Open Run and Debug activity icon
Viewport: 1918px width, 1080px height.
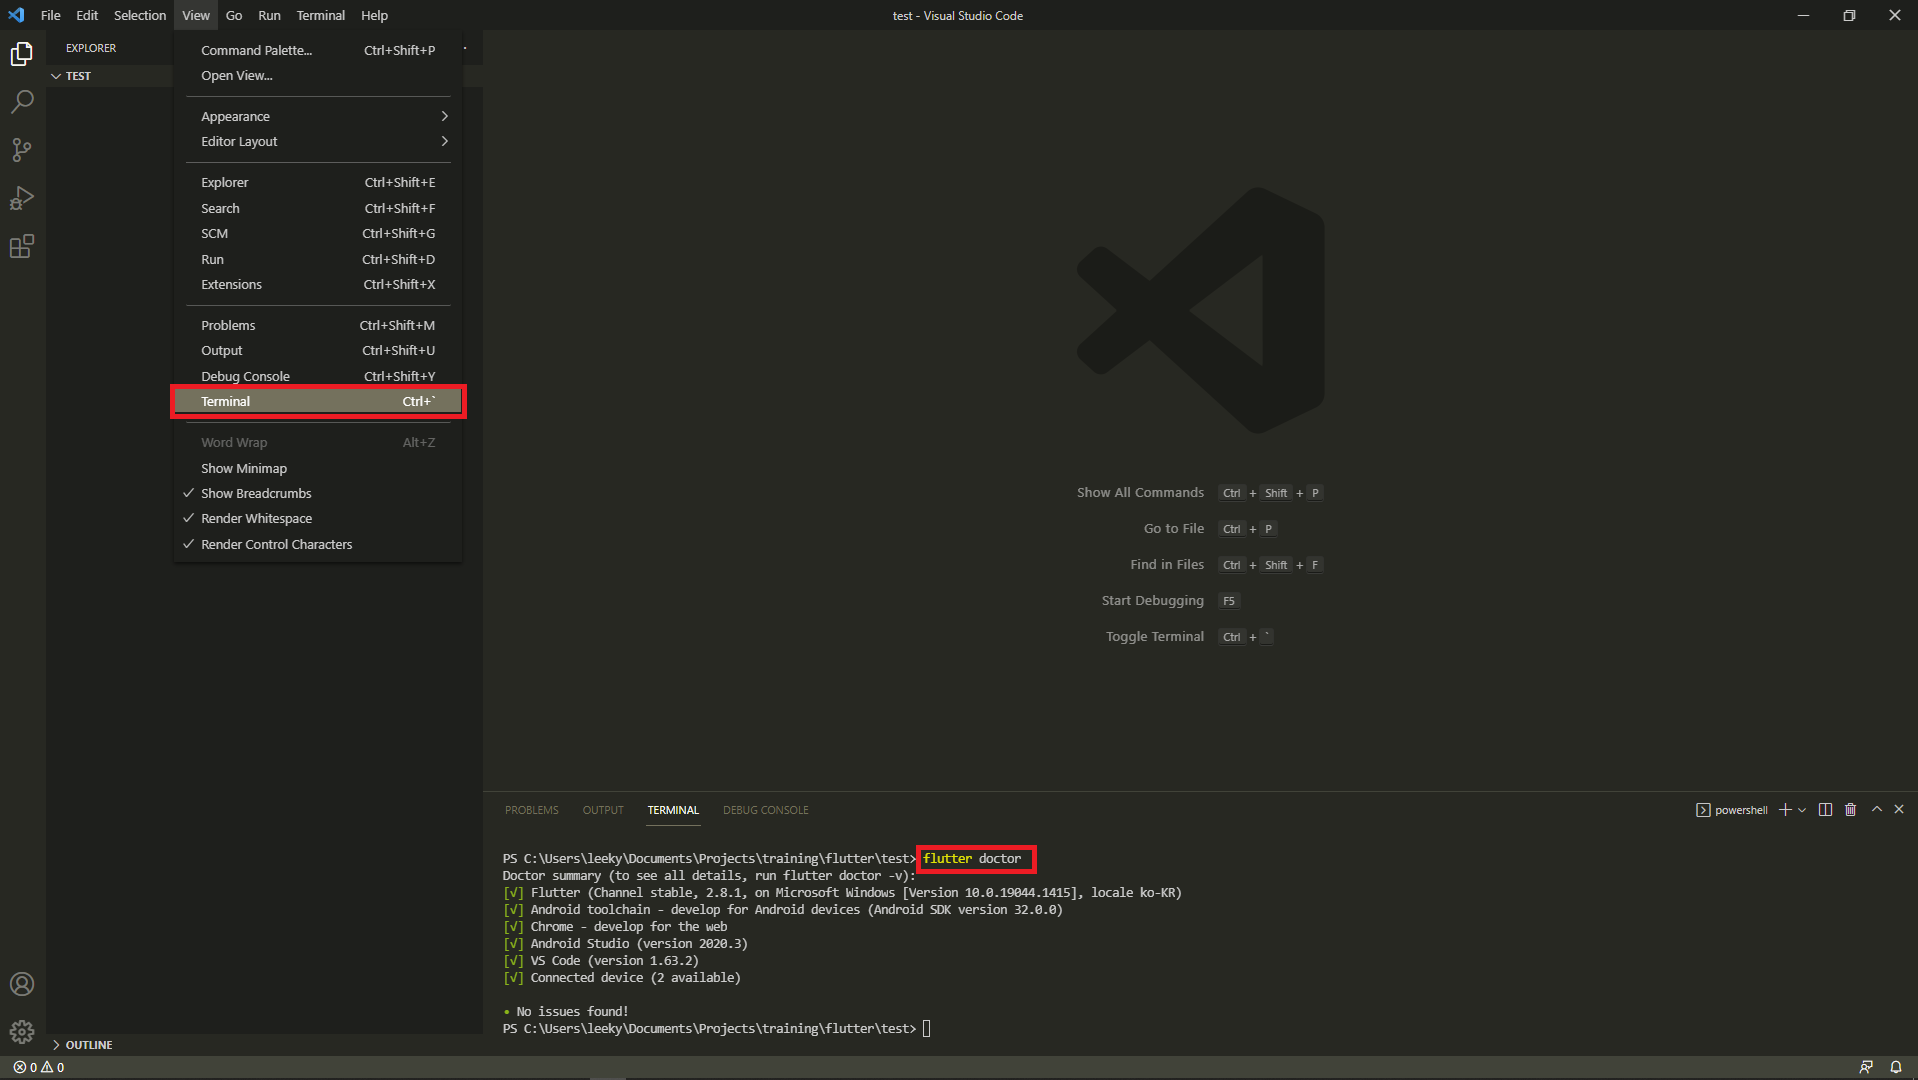point(22,198)
